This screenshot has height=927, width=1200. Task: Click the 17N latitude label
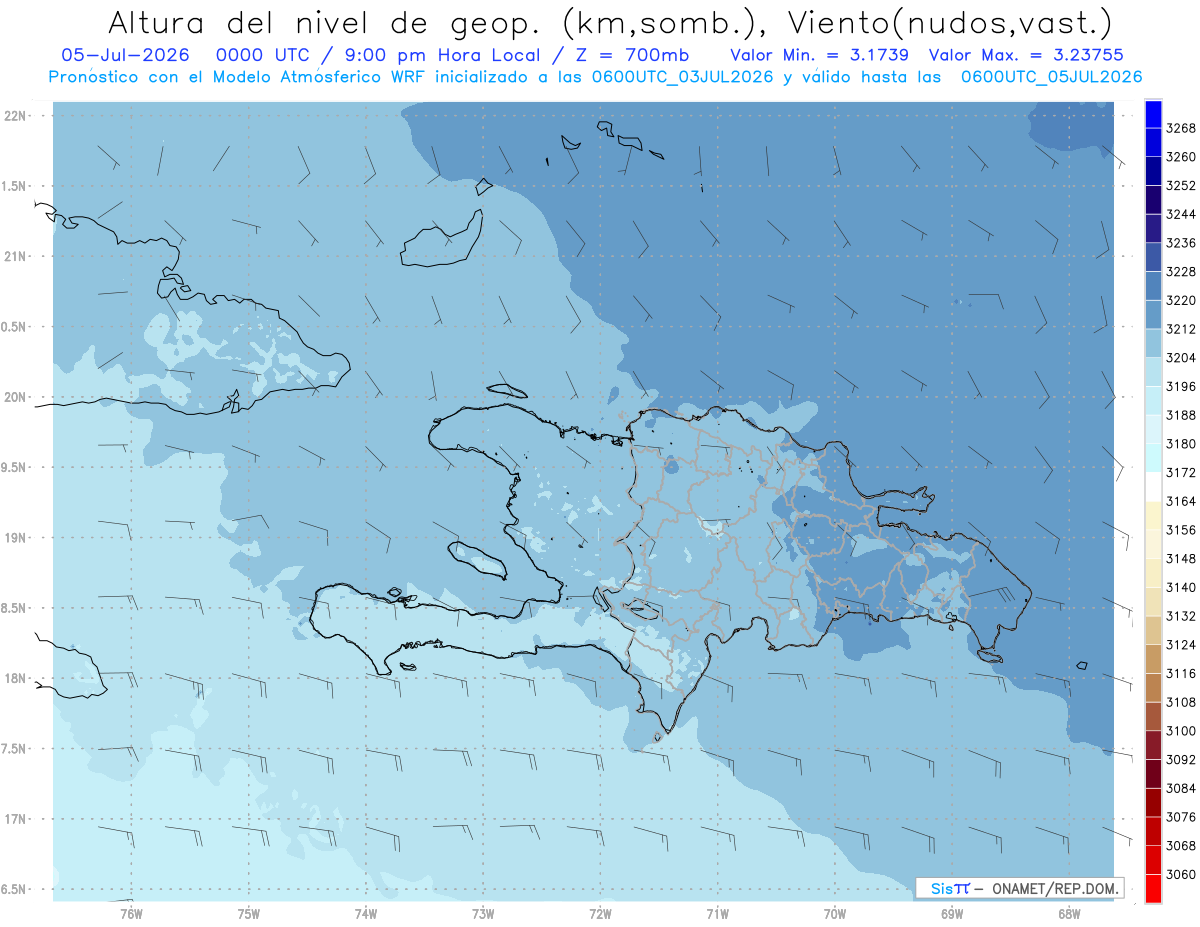(15, 819)
